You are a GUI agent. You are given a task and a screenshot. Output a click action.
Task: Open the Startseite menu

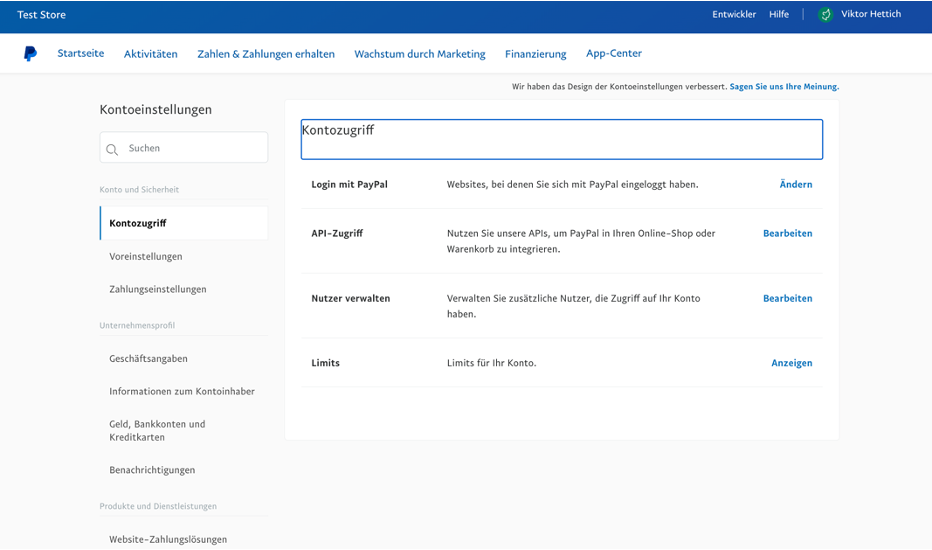[x=81, y=54]
